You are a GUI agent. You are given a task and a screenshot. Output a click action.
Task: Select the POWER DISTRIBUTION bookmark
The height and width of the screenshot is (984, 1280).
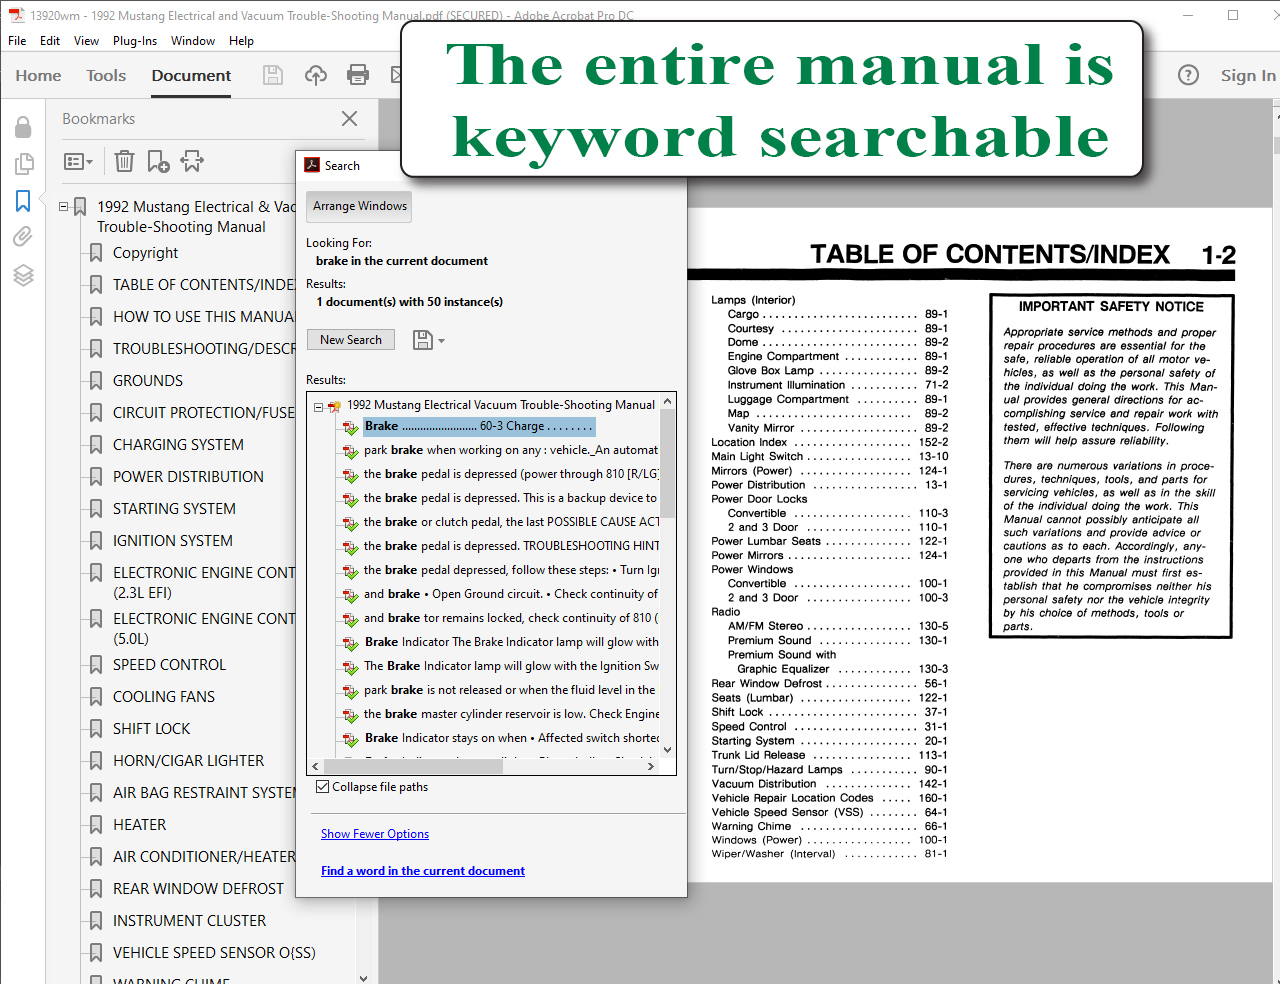(188, 477)
